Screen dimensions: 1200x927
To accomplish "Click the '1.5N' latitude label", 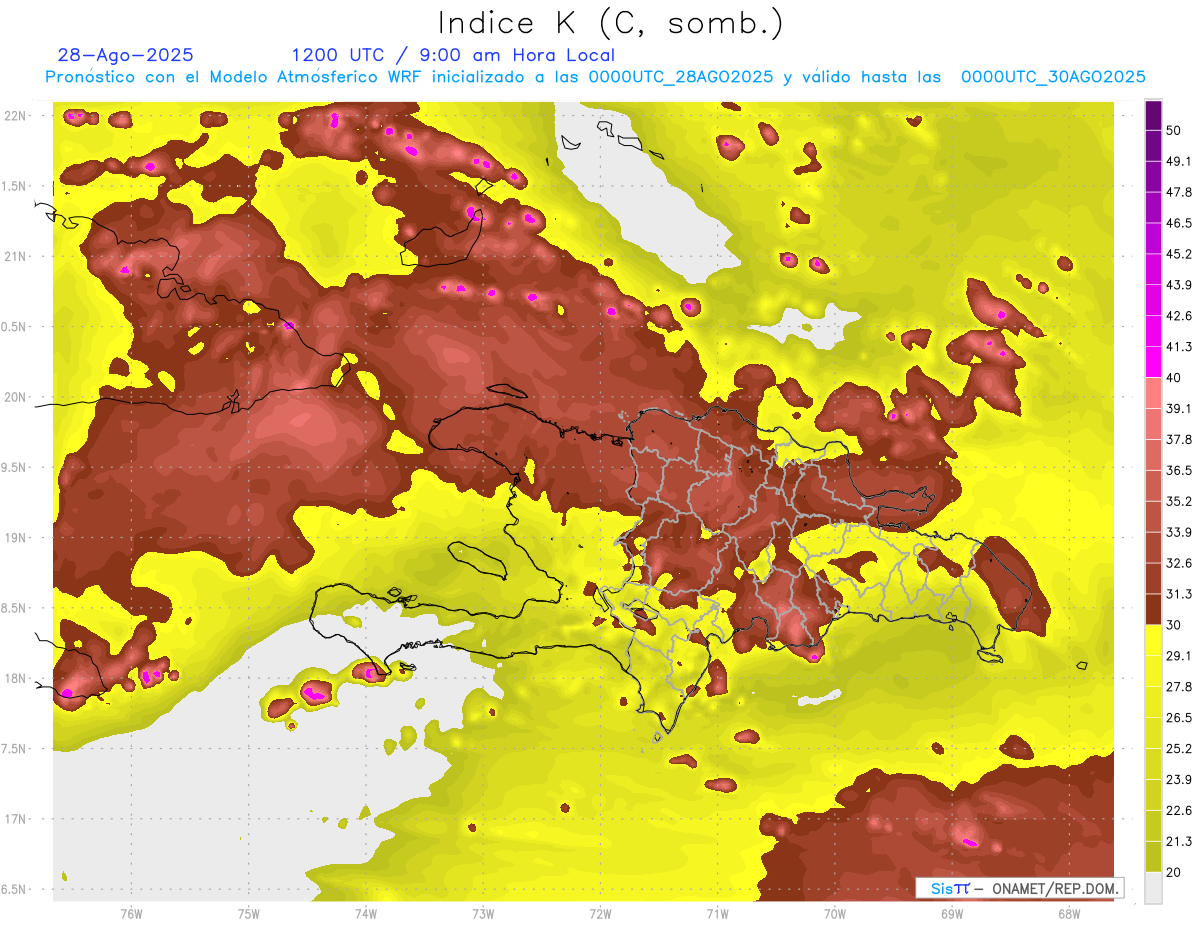I will (x=15, y=186).
